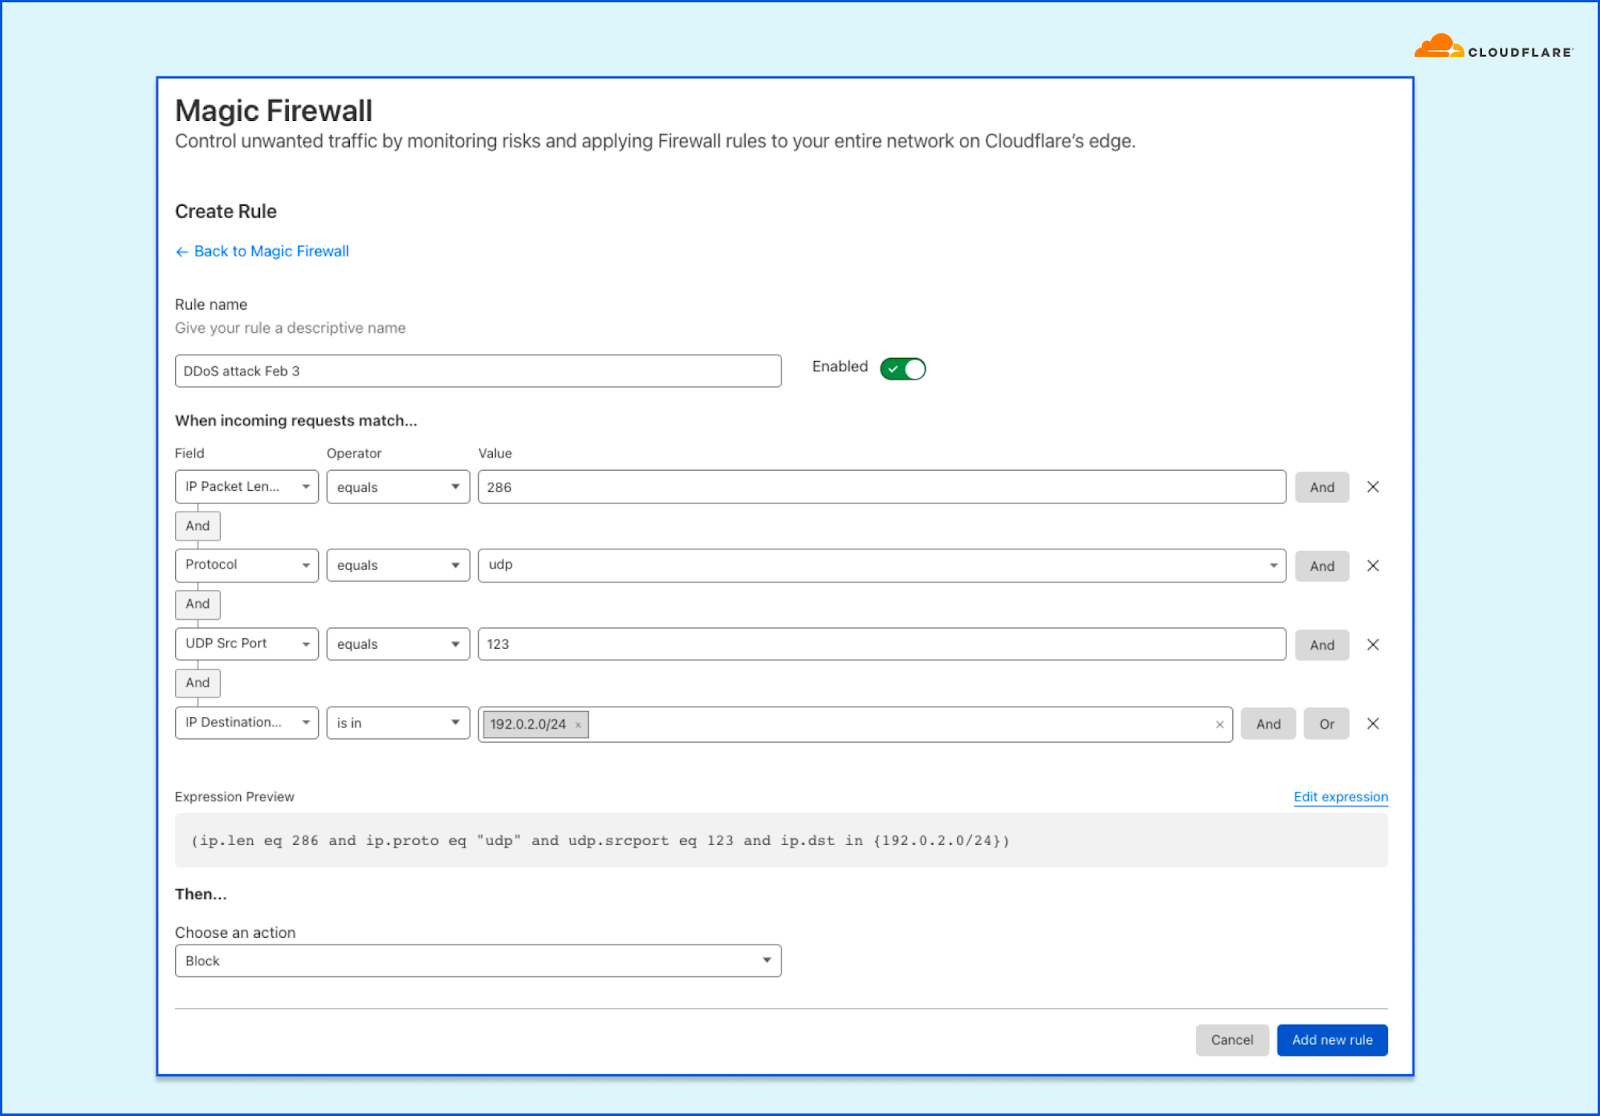Remove the IP Packet Length condition row
Image resolution: width=1600 pixels, height=1116 pixels.
point(1373,487)
